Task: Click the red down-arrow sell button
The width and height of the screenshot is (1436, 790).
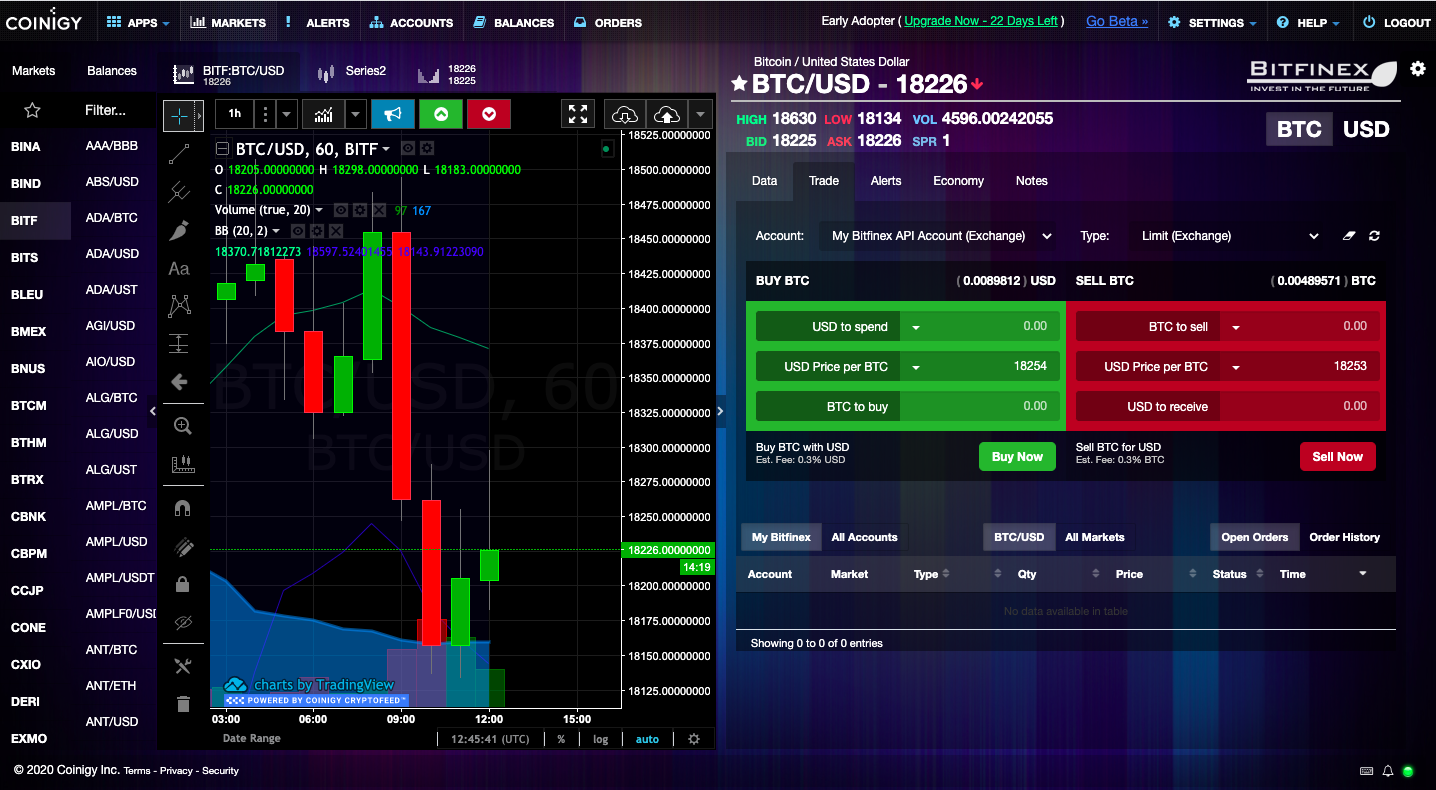Action: tap(489, 114)
